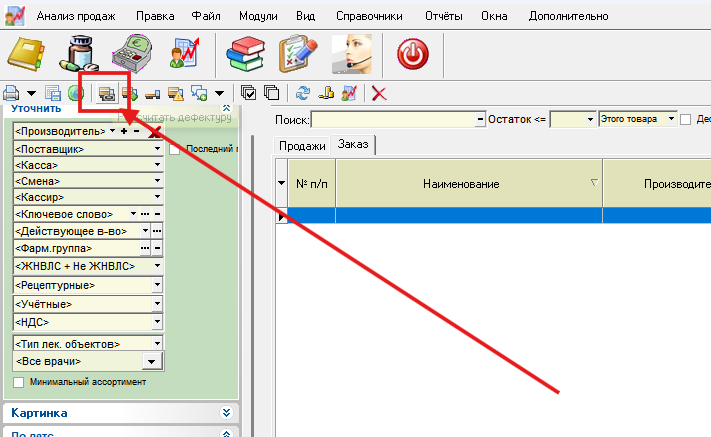Click the printer icon in toolbar
The width and height of the screenshot is (711, 437).
coord(11,93)
